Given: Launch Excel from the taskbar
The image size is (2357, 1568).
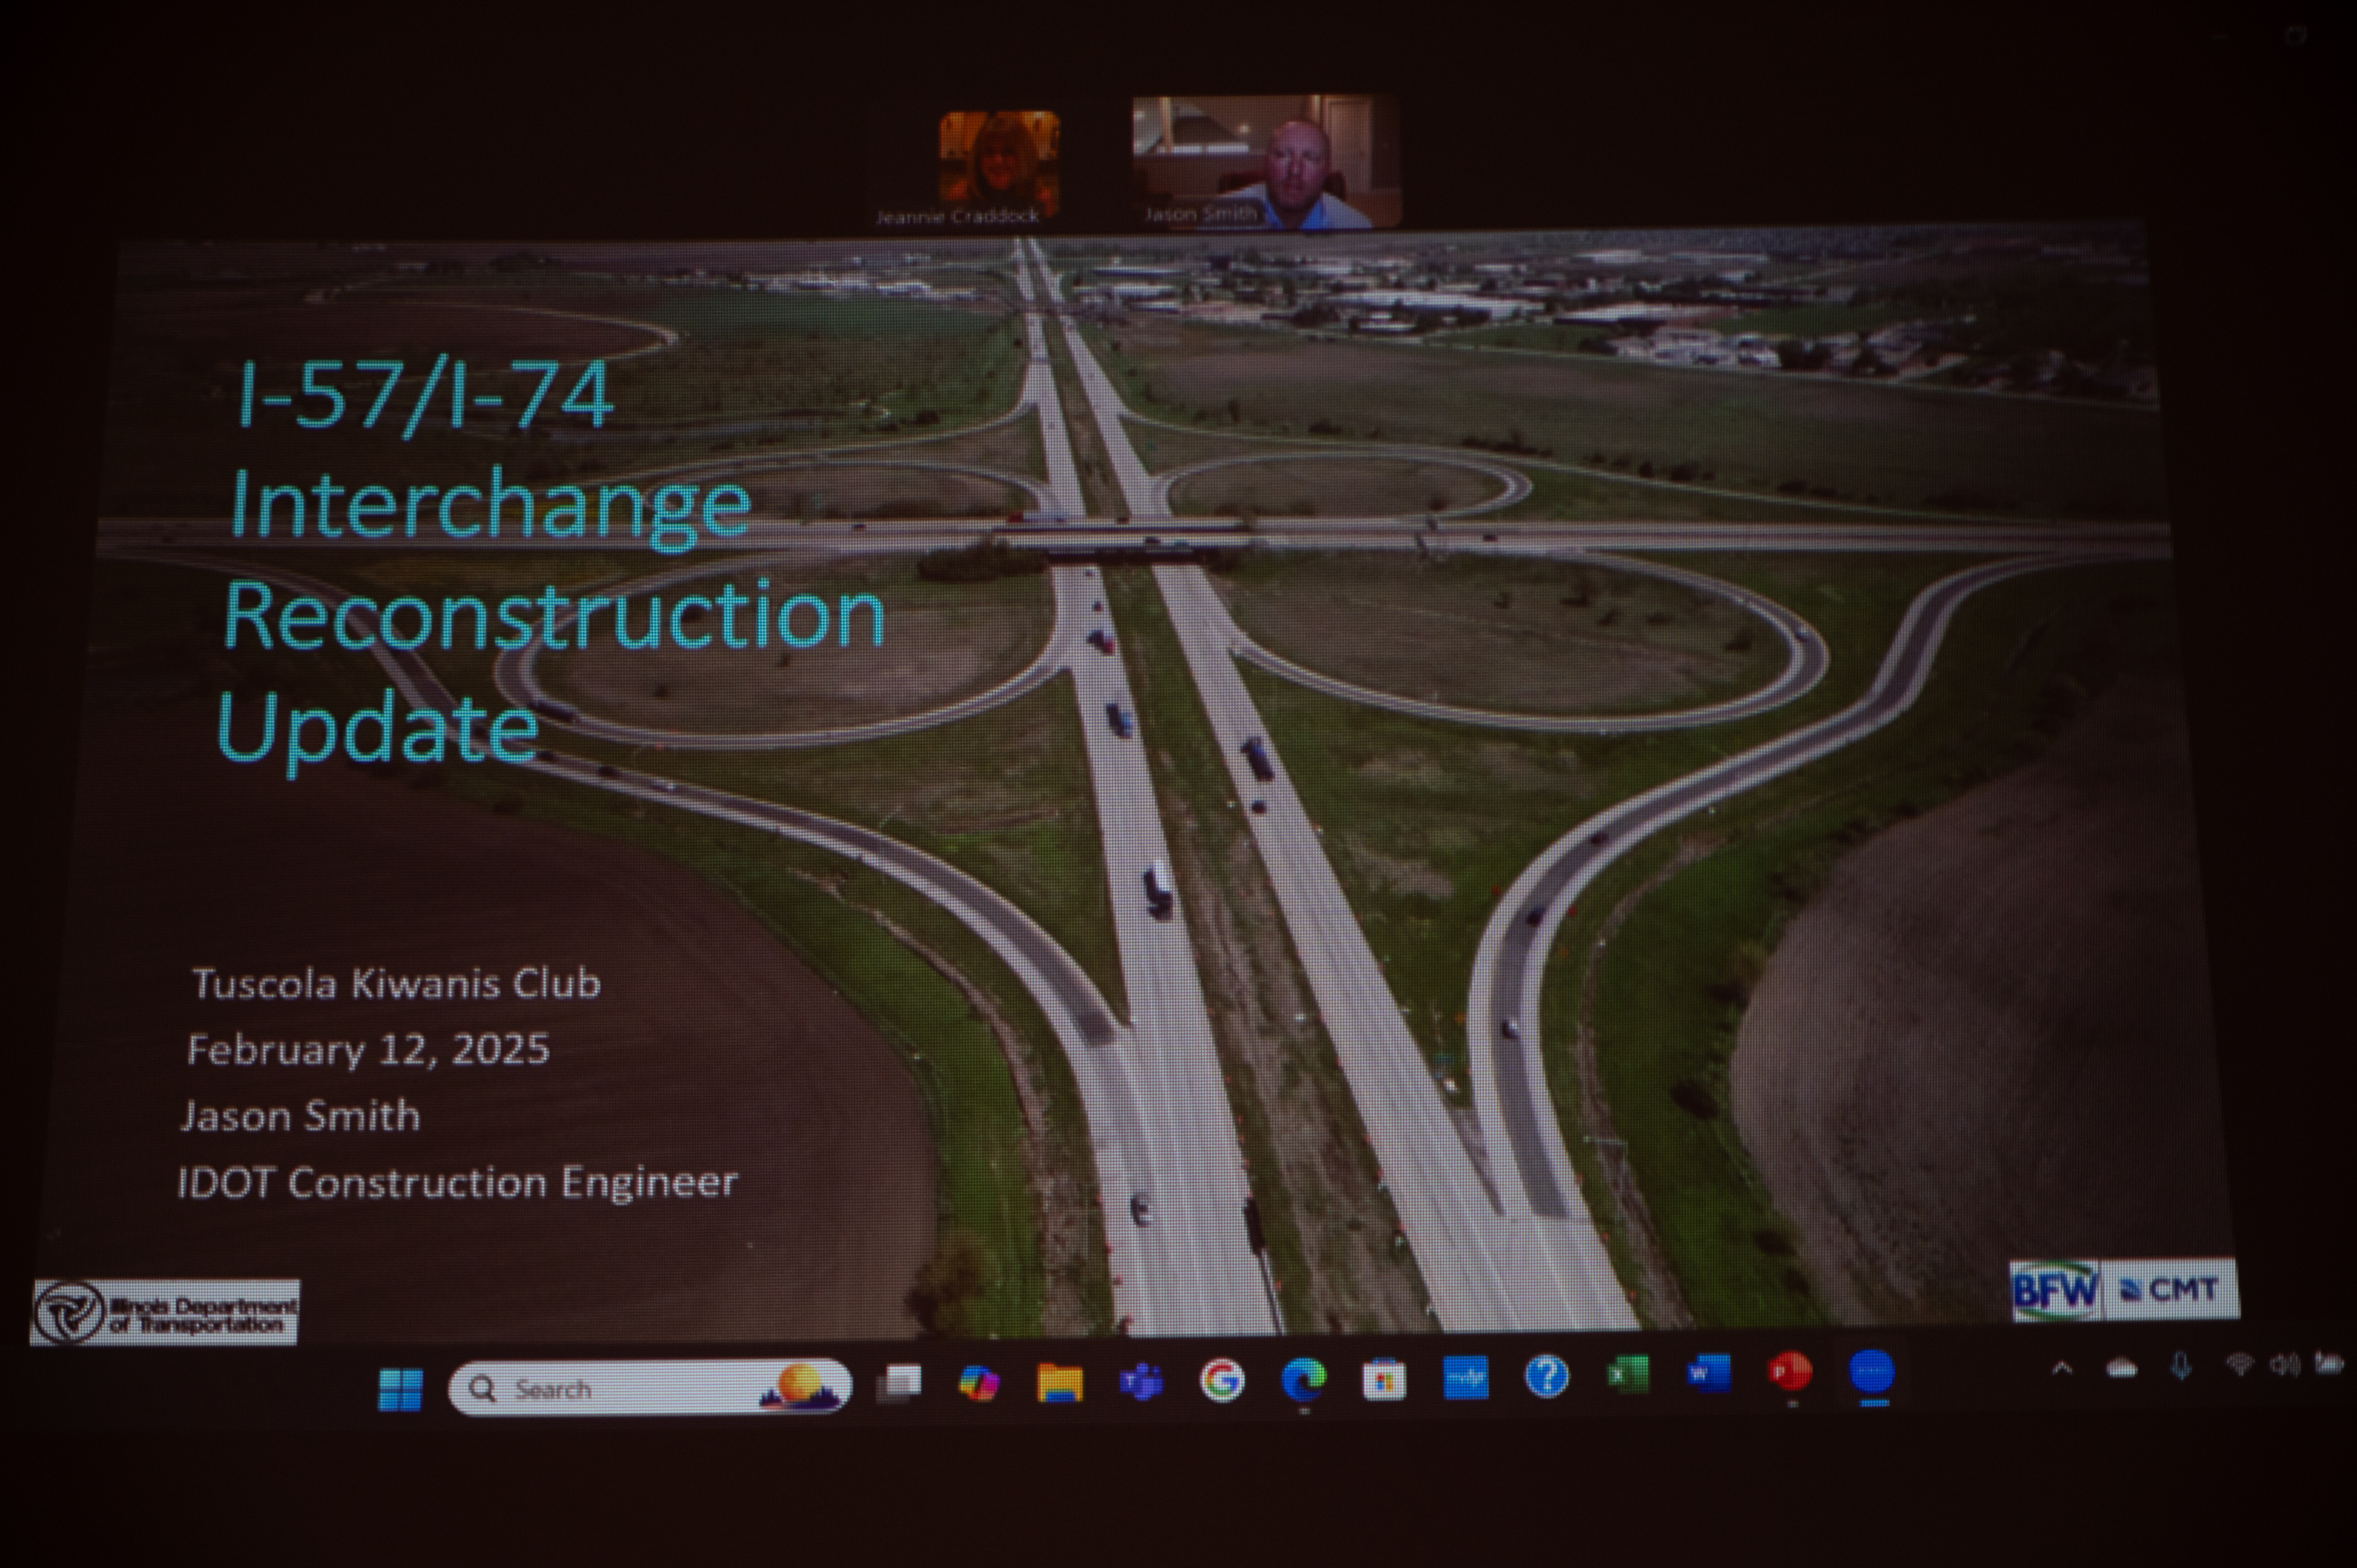Looking at the screenshot, I should (1628, 1375).
